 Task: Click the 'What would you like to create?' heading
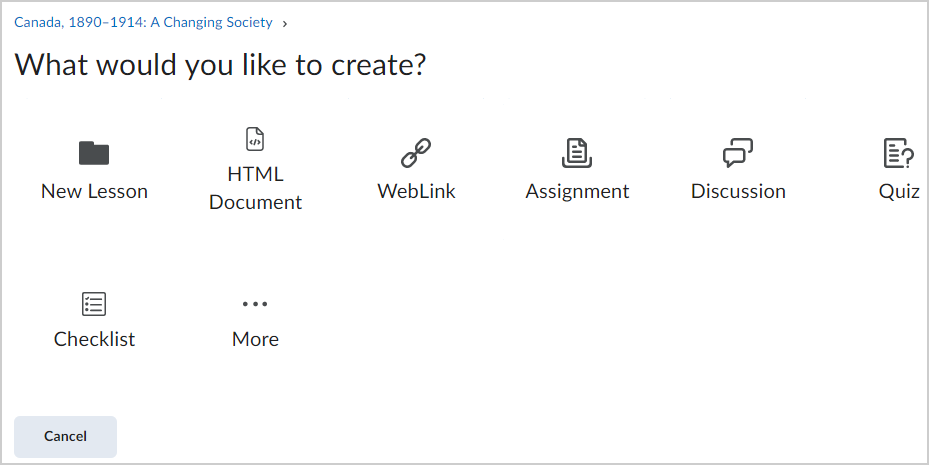coord(220,64)
